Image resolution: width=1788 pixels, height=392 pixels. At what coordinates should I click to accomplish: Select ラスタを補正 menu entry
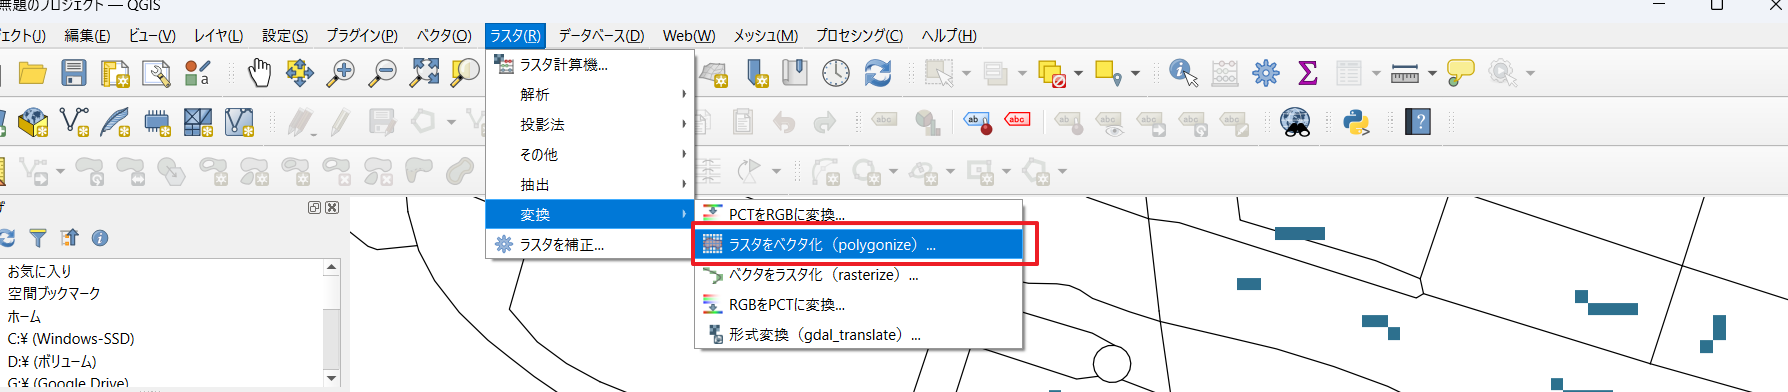pyautogui.click(x=590, y=244)
